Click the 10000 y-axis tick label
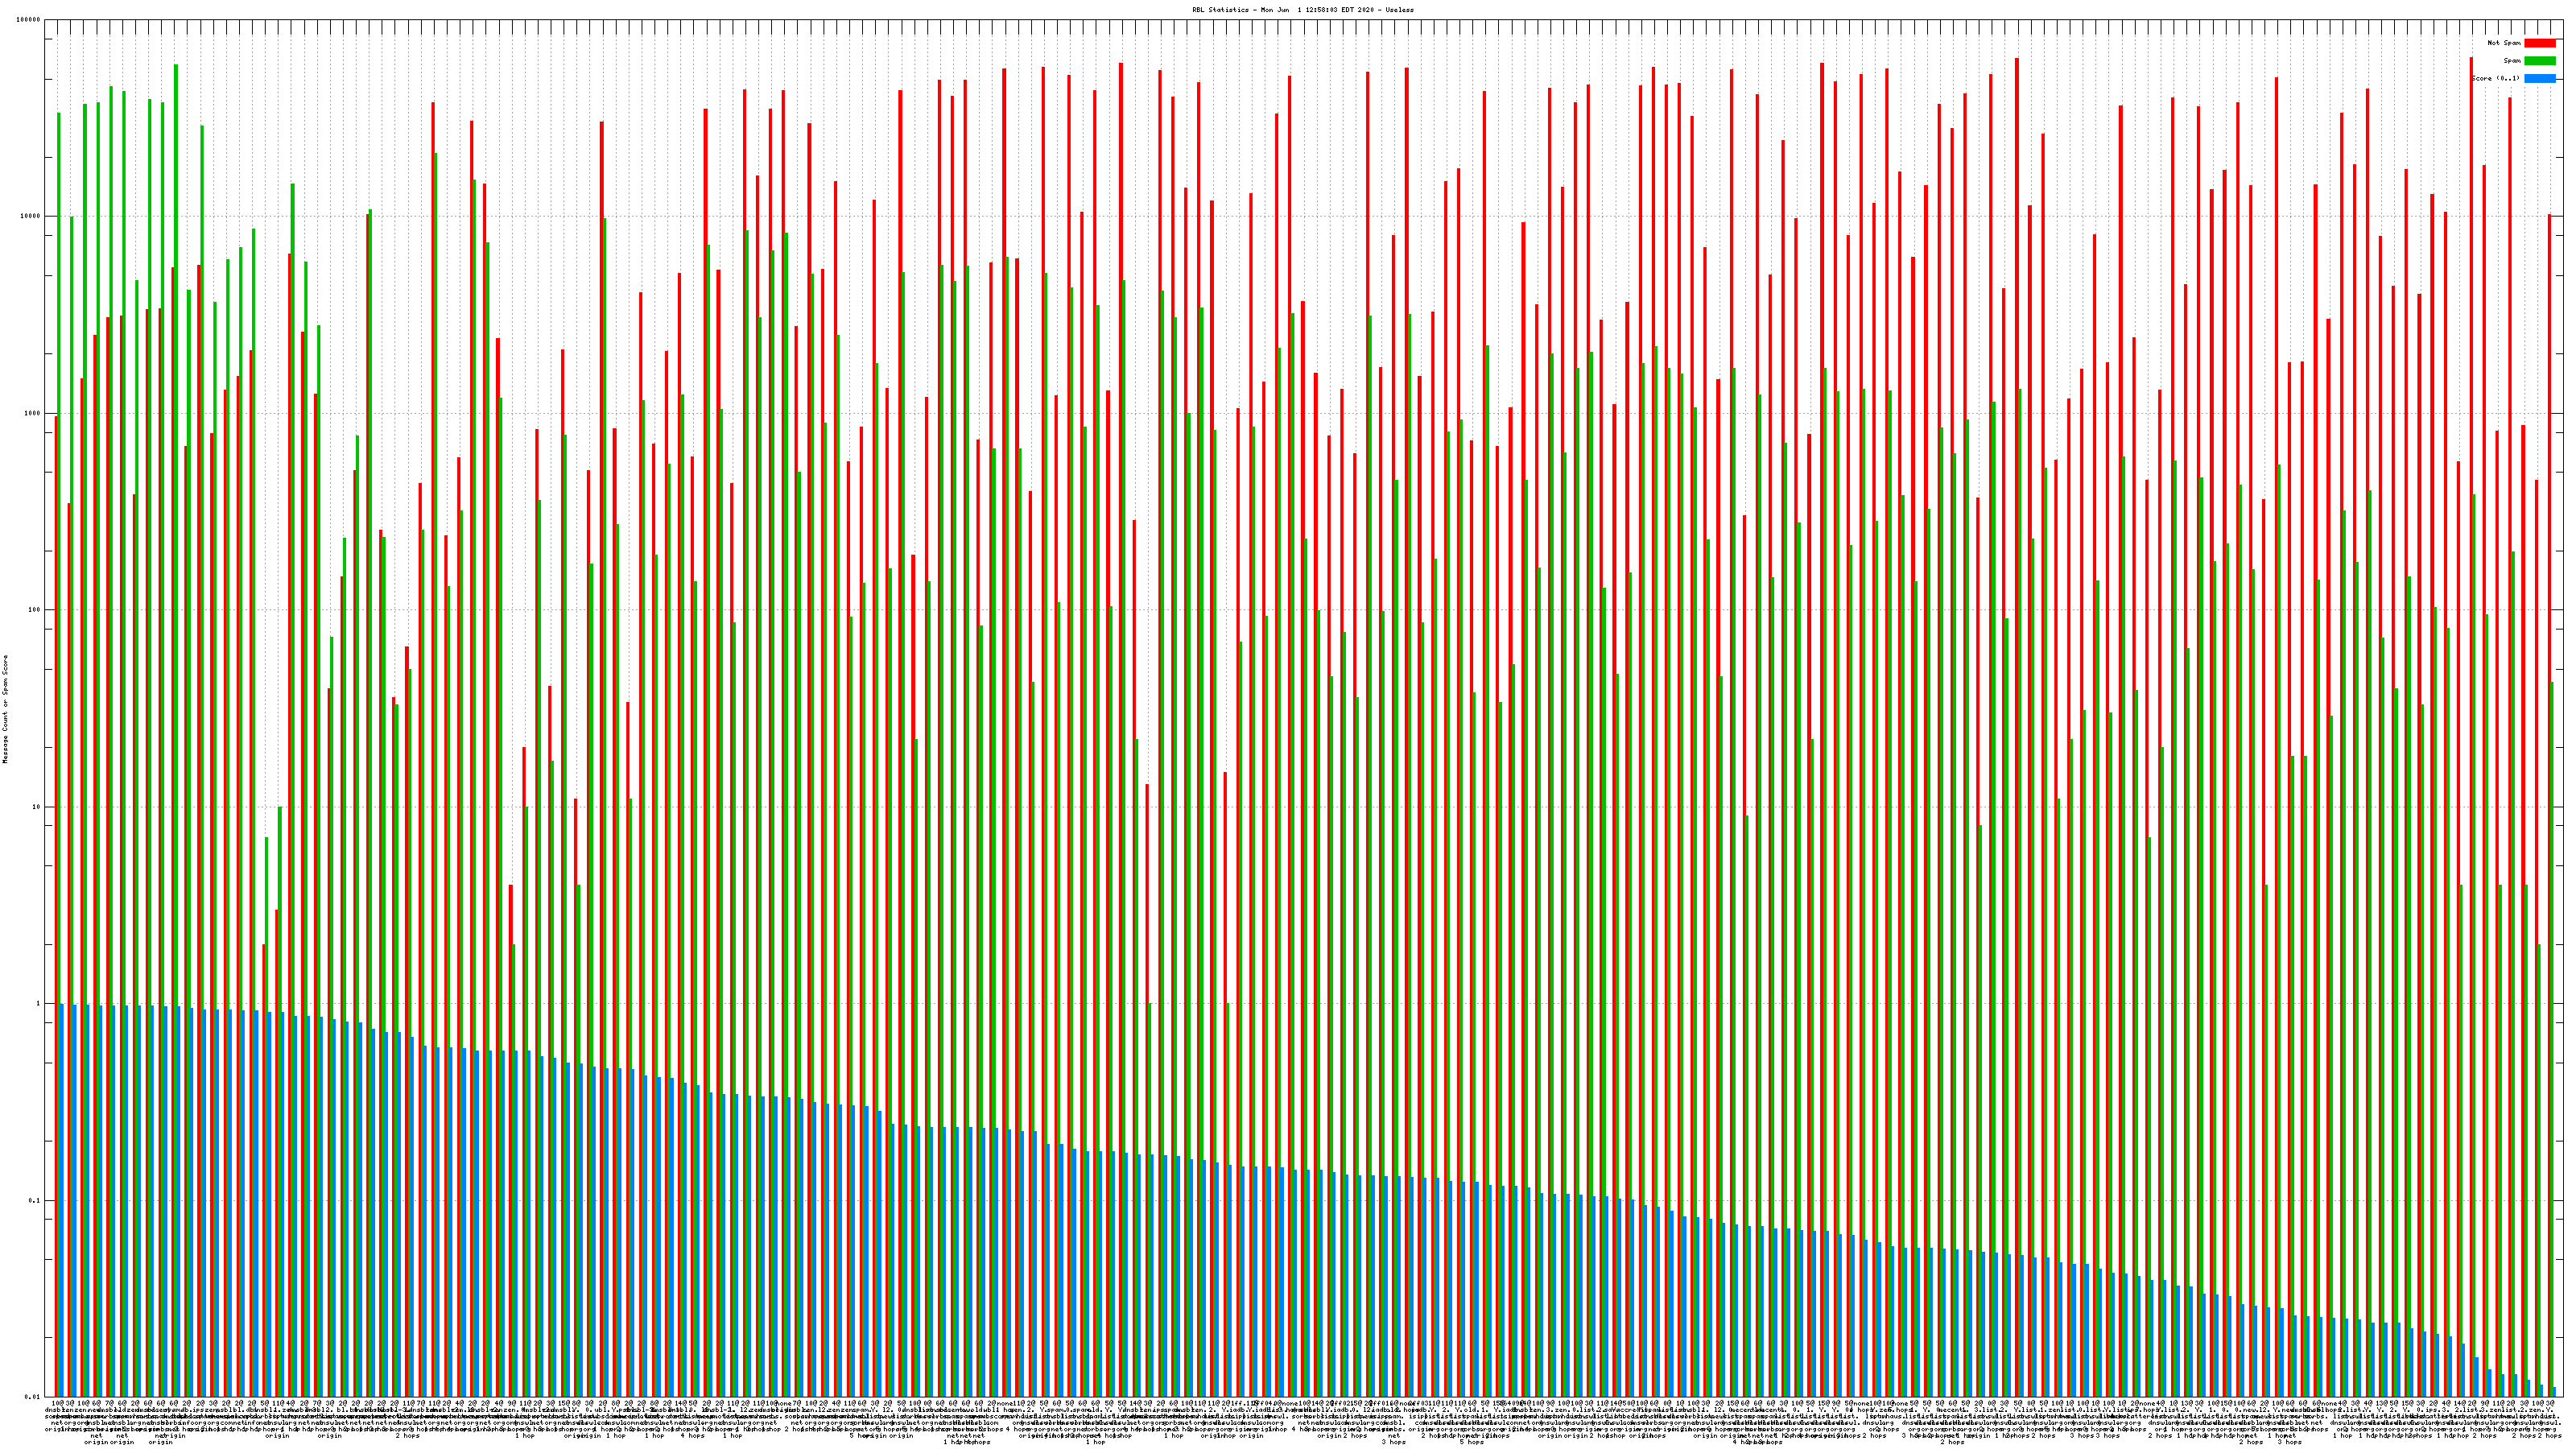Viewport: 2576px width, 1449px height. [x=31, y=216]
